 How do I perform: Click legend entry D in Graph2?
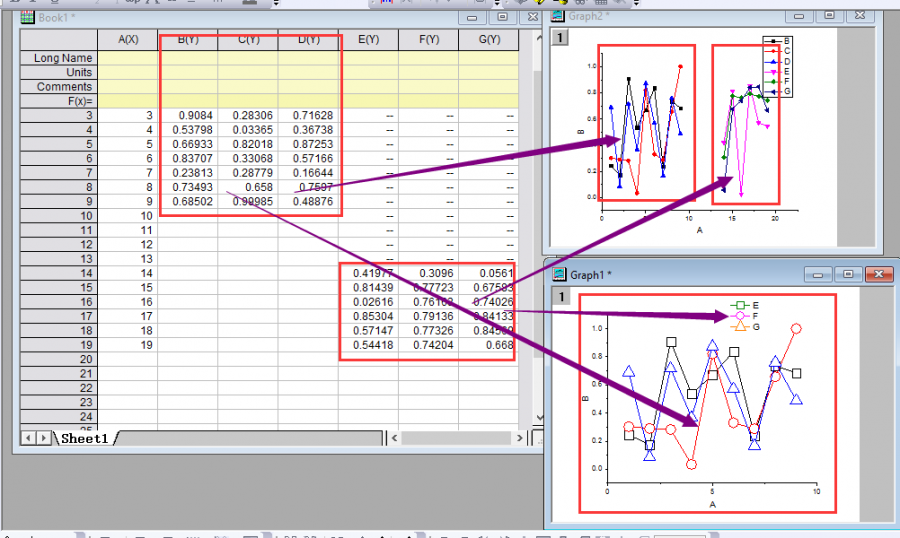[777, 61]
